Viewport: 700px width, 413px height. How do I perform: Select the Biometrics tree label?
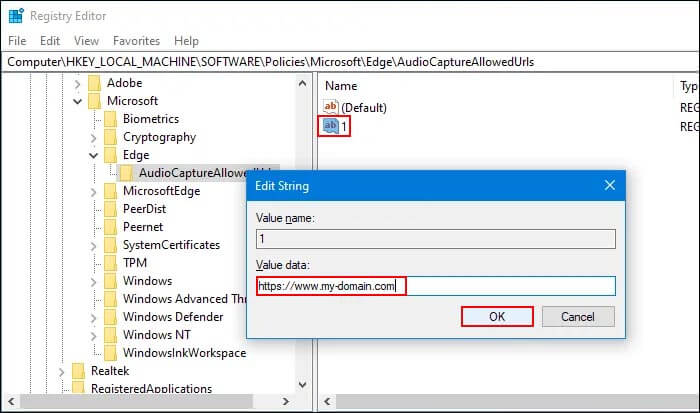(x=151, y=119)
